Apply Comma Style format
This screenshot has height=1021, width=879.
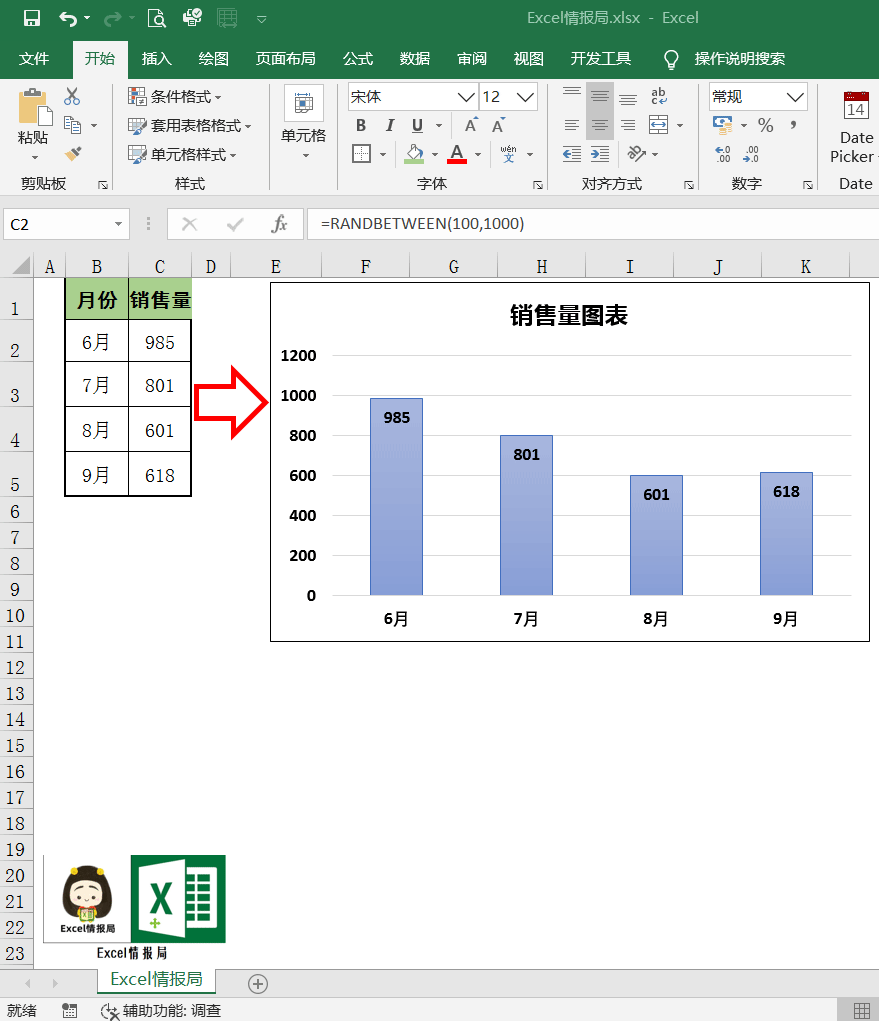pyautogui.click(x=793, y=125)
